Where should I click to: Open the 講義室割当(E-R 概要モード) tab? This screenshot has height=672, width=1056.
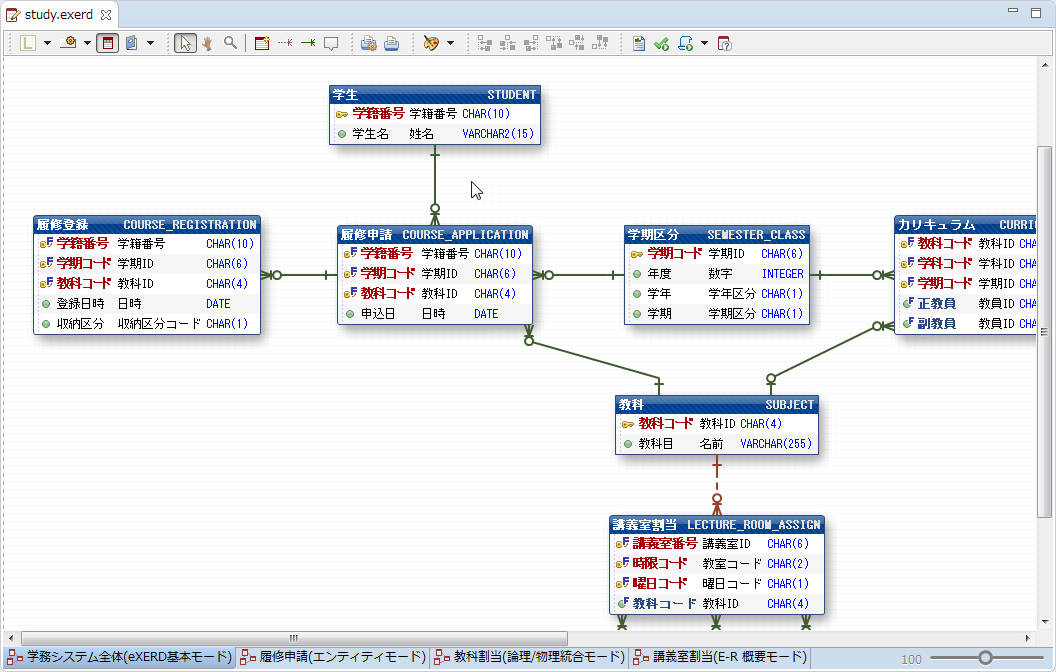(720, 657)
